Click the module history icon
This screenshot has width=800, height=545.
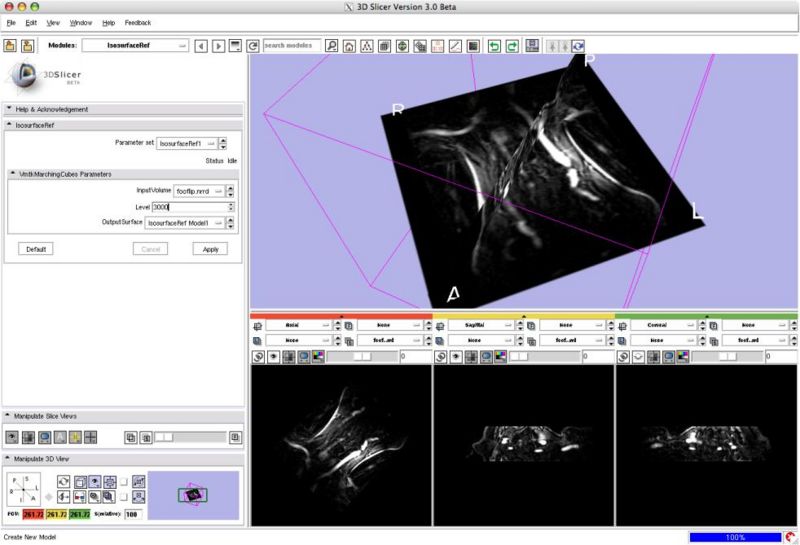(x=235, y=46)
